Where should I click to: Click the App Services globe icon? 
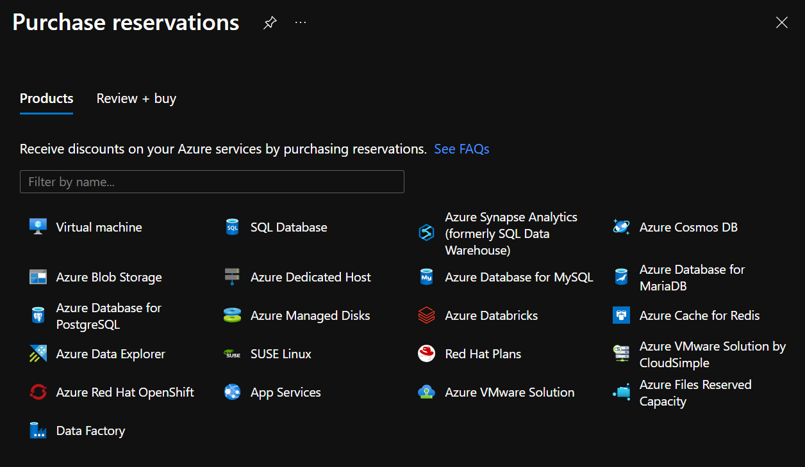232,392
